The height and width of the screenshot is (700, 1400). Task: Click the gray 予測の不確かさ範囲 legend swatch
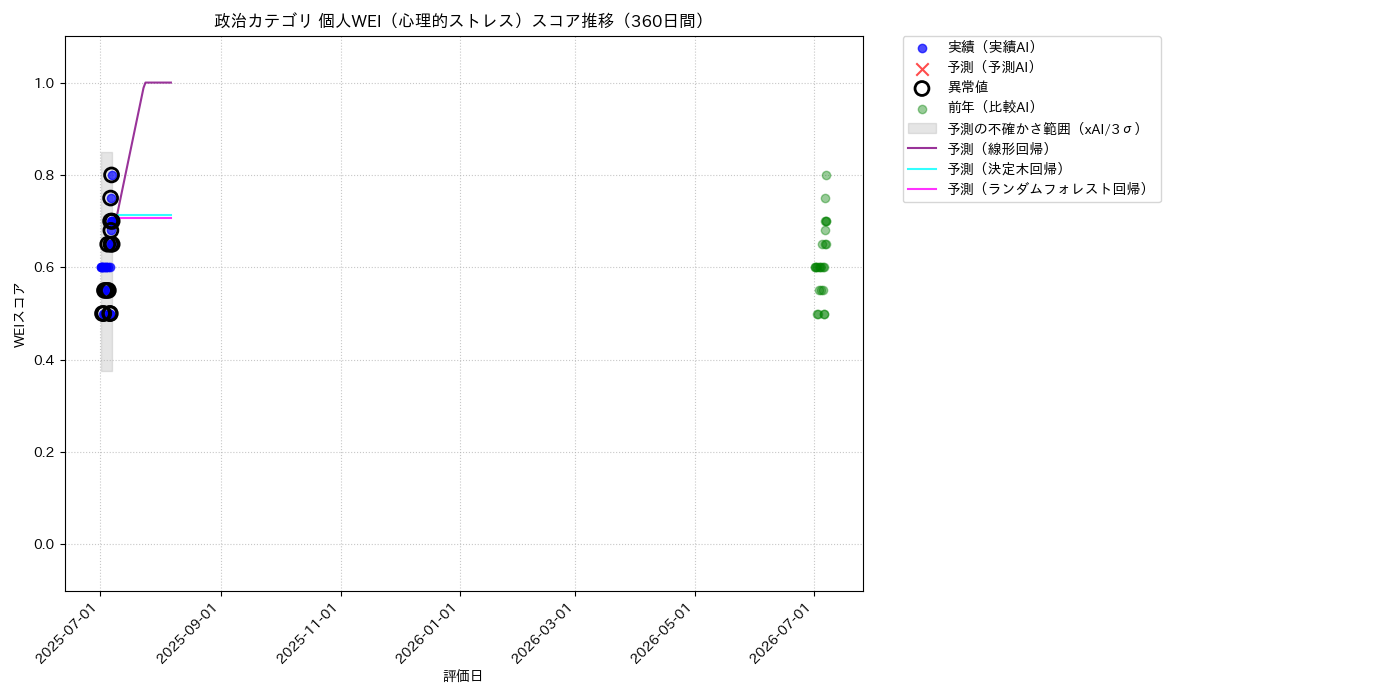tap(922, 129)
